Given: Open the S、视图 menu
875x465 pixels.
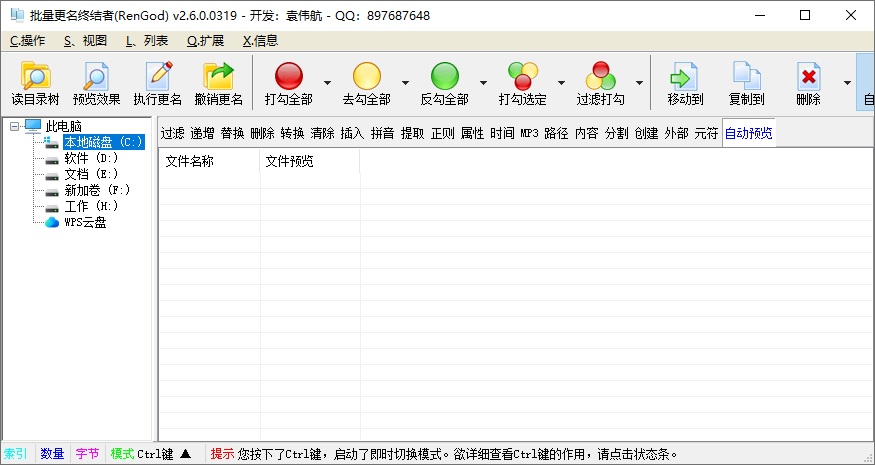Looking at the screenshot, I should coord(85,41).
